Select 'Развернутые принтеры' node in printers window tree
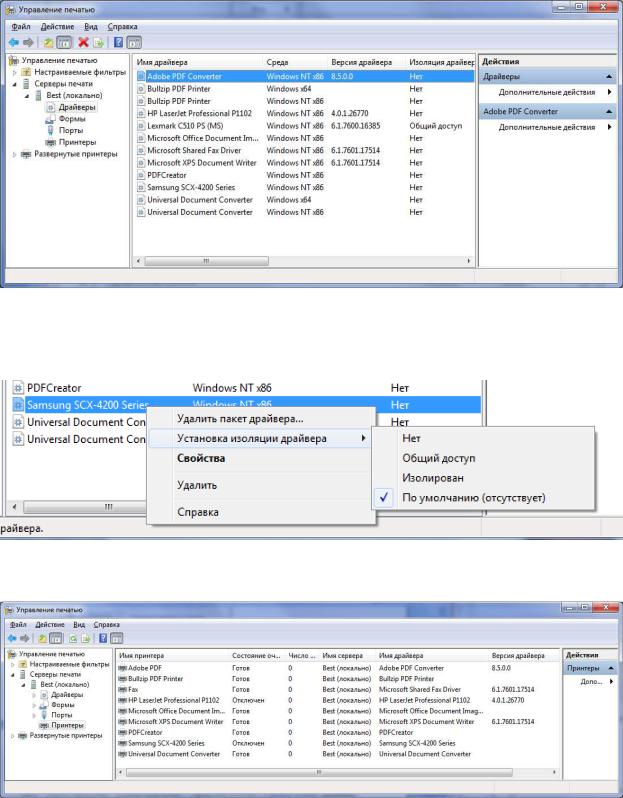This screenshot has width=623, height=798. click(66, 735)
